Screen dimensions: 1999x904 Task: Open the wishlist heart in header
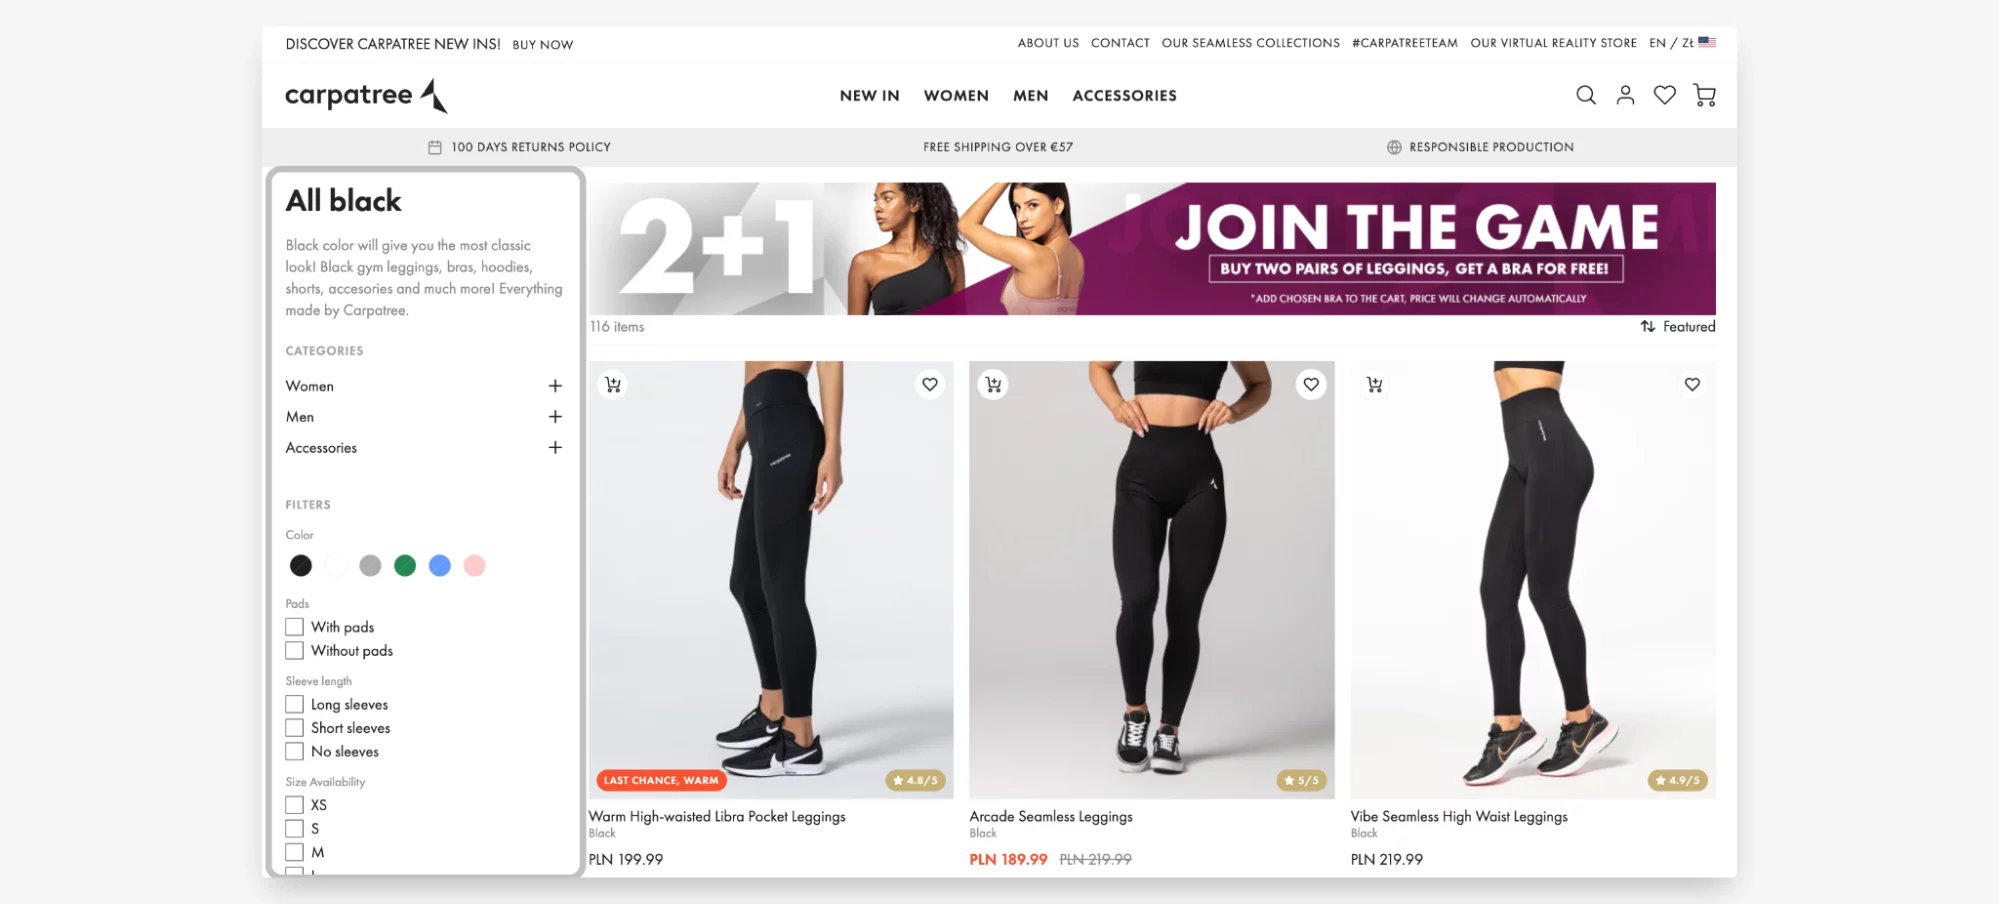[x=1664, y=95]
